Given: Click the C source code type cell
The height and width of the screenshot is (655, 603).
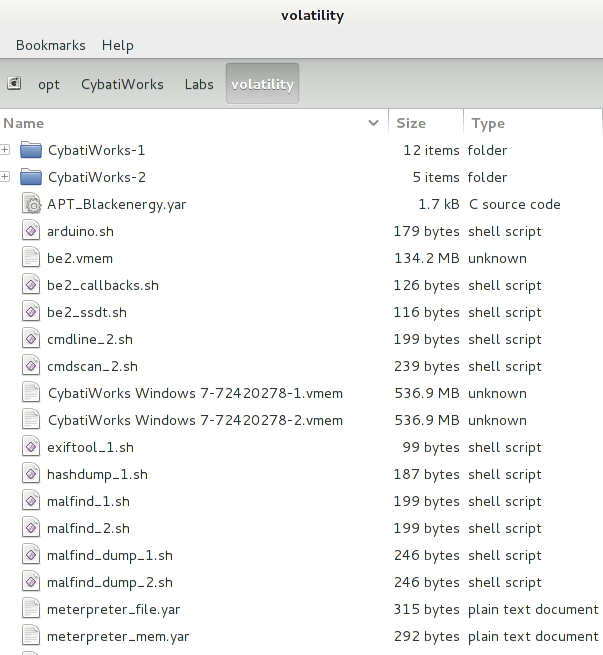Looking at the screenshot, I should pyautogui.click(x=514, y=205).
